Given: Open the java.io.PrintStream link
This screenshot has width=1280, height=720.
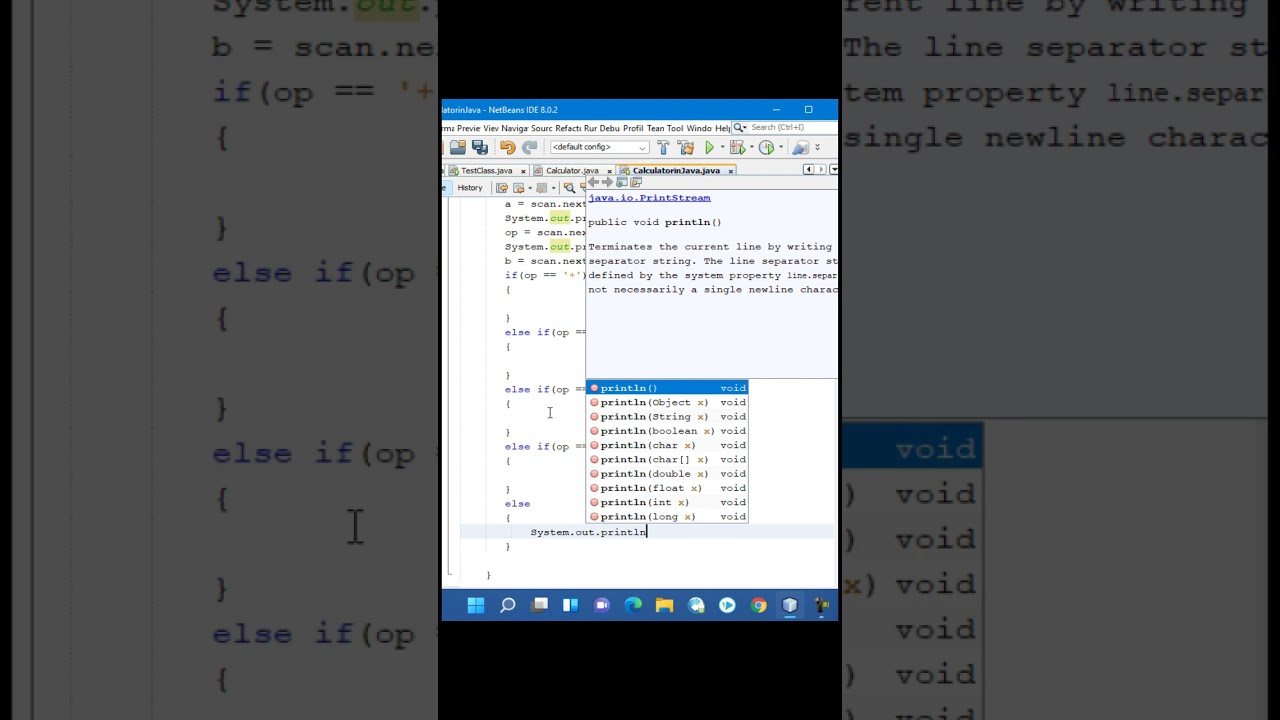Looking at the screenshot, I should coord(649,198).
